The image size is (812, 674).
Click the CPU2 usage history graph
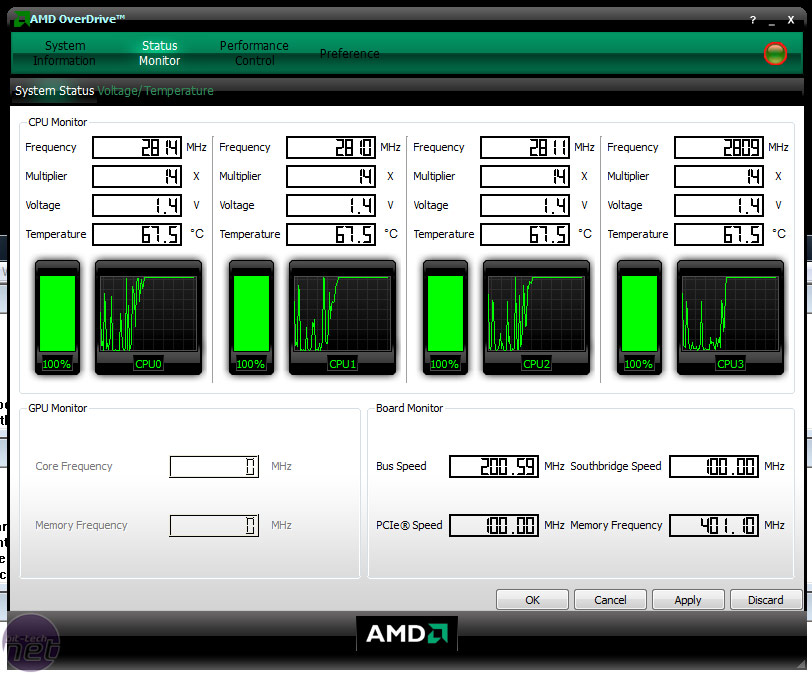pyautogui.click(x=536, y=317)
